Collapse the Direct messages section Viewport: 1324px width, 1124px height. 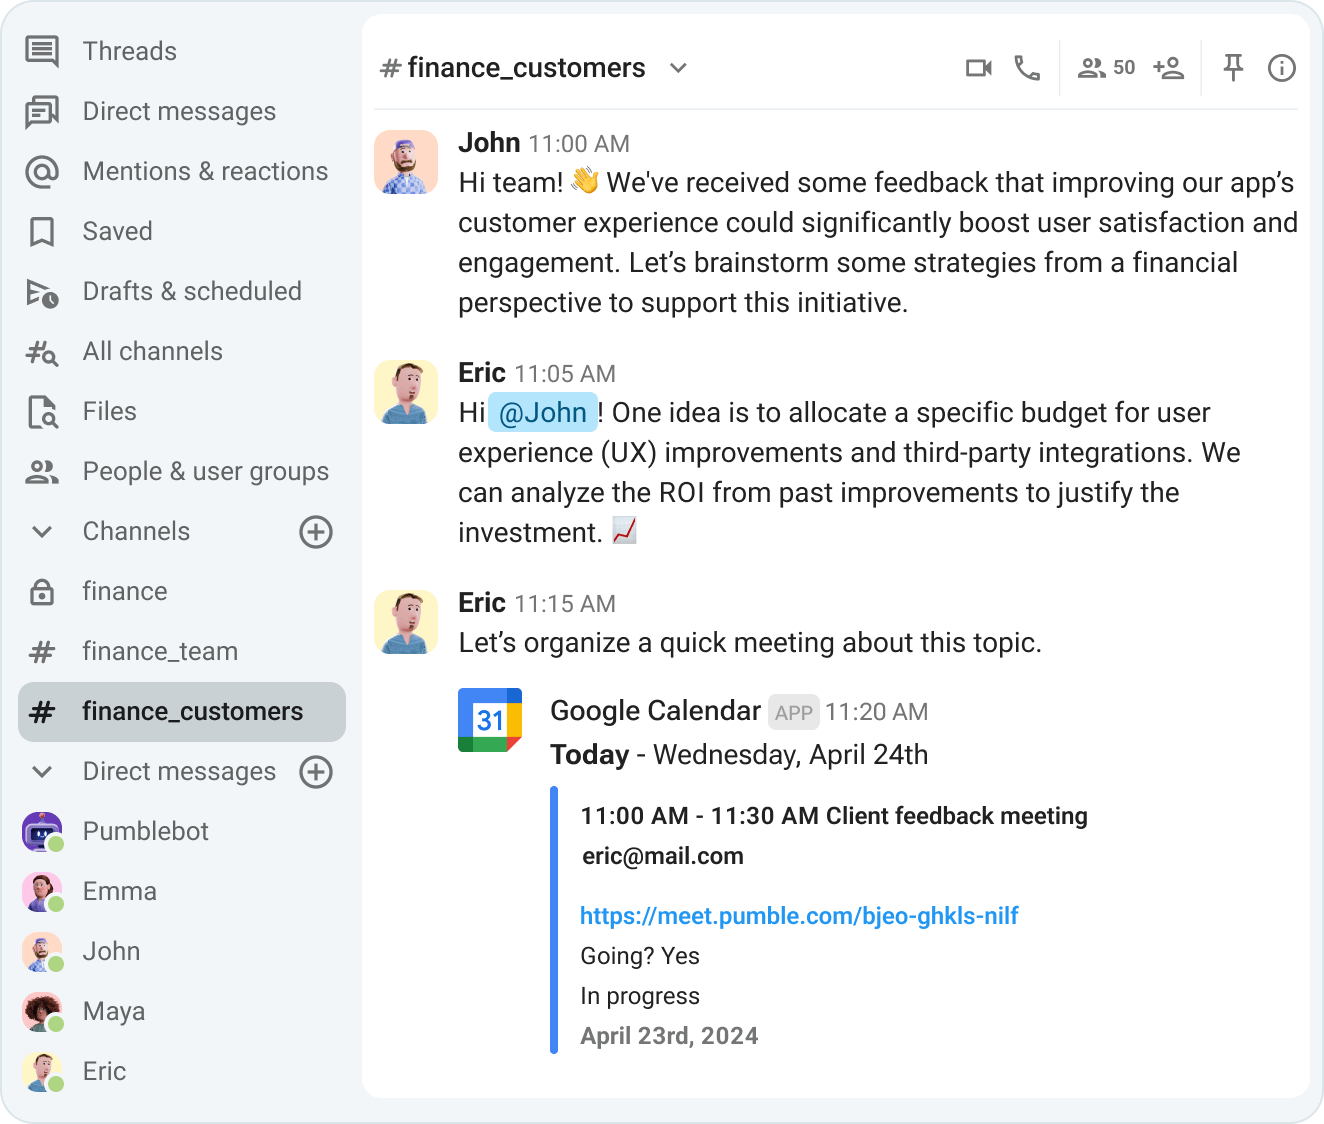tap(41, 771)
